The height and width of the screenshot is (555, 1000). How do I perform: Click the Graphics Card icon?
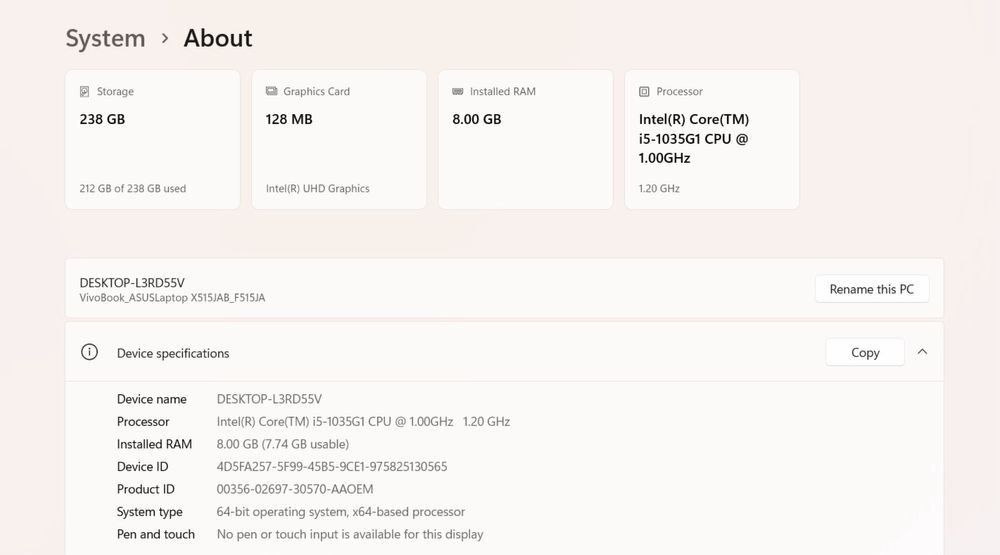pos(271,91)
